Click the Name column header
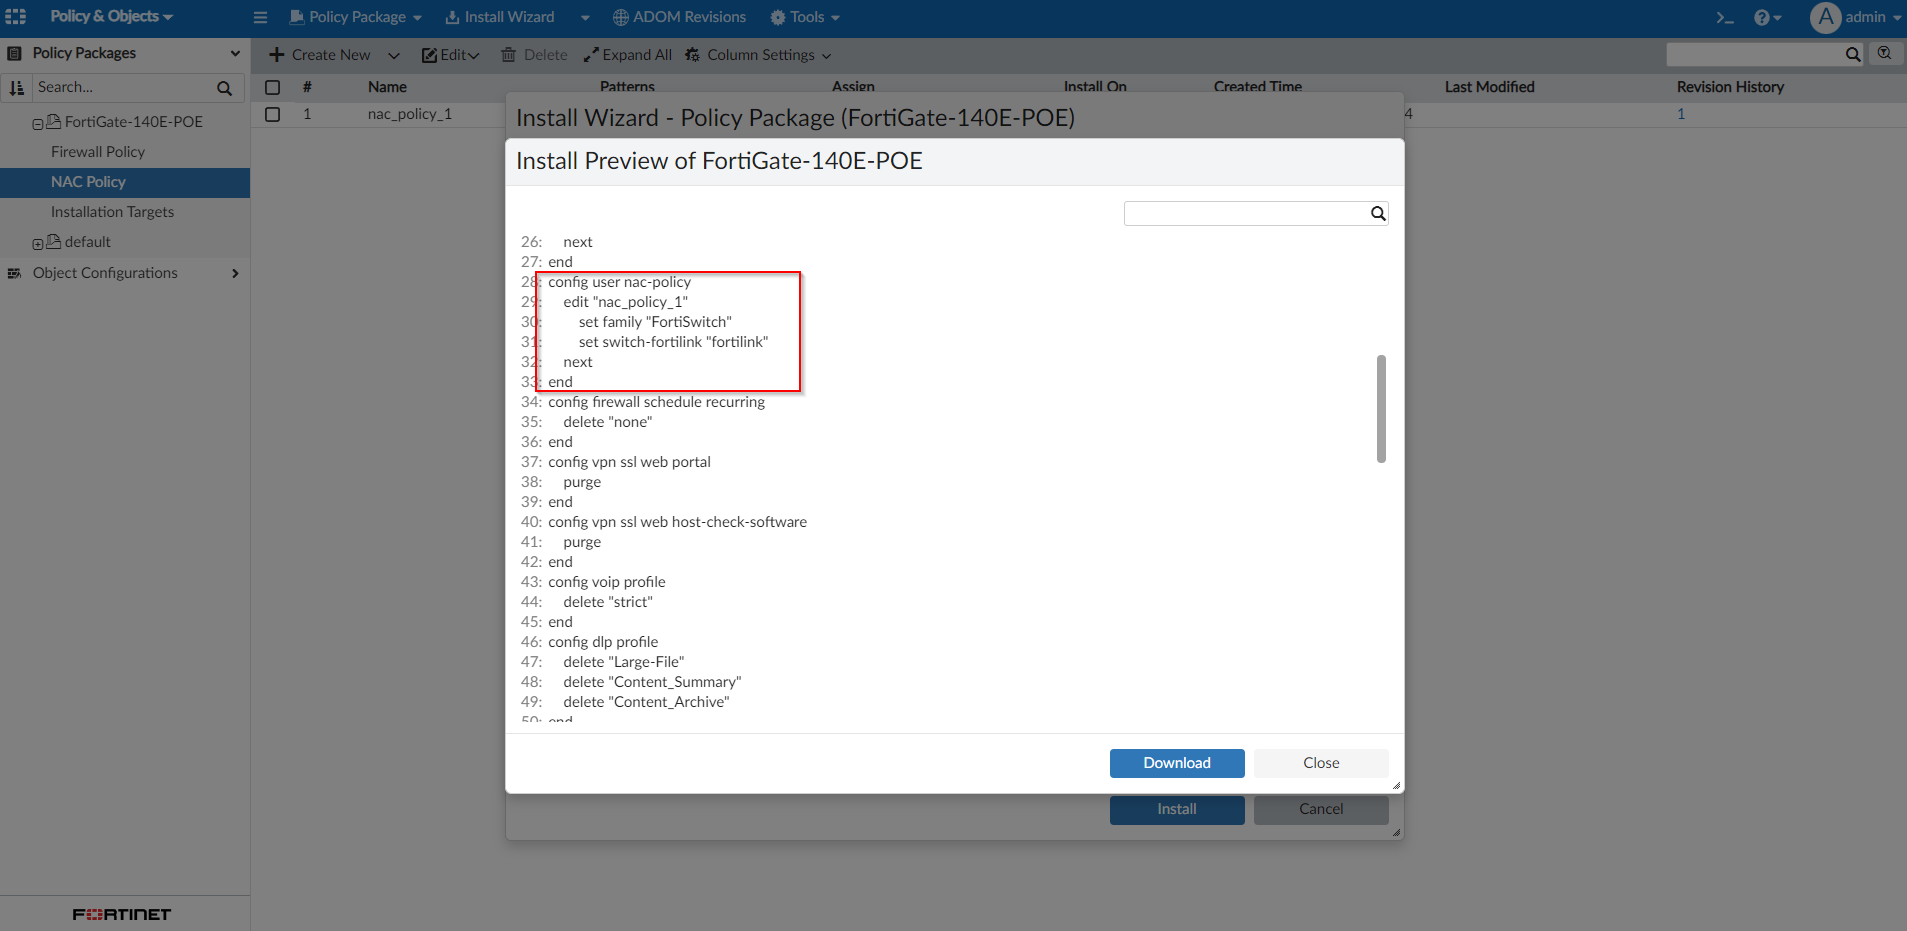Image resolution: width=1907 pixels, height=931 pixels. 387,87
